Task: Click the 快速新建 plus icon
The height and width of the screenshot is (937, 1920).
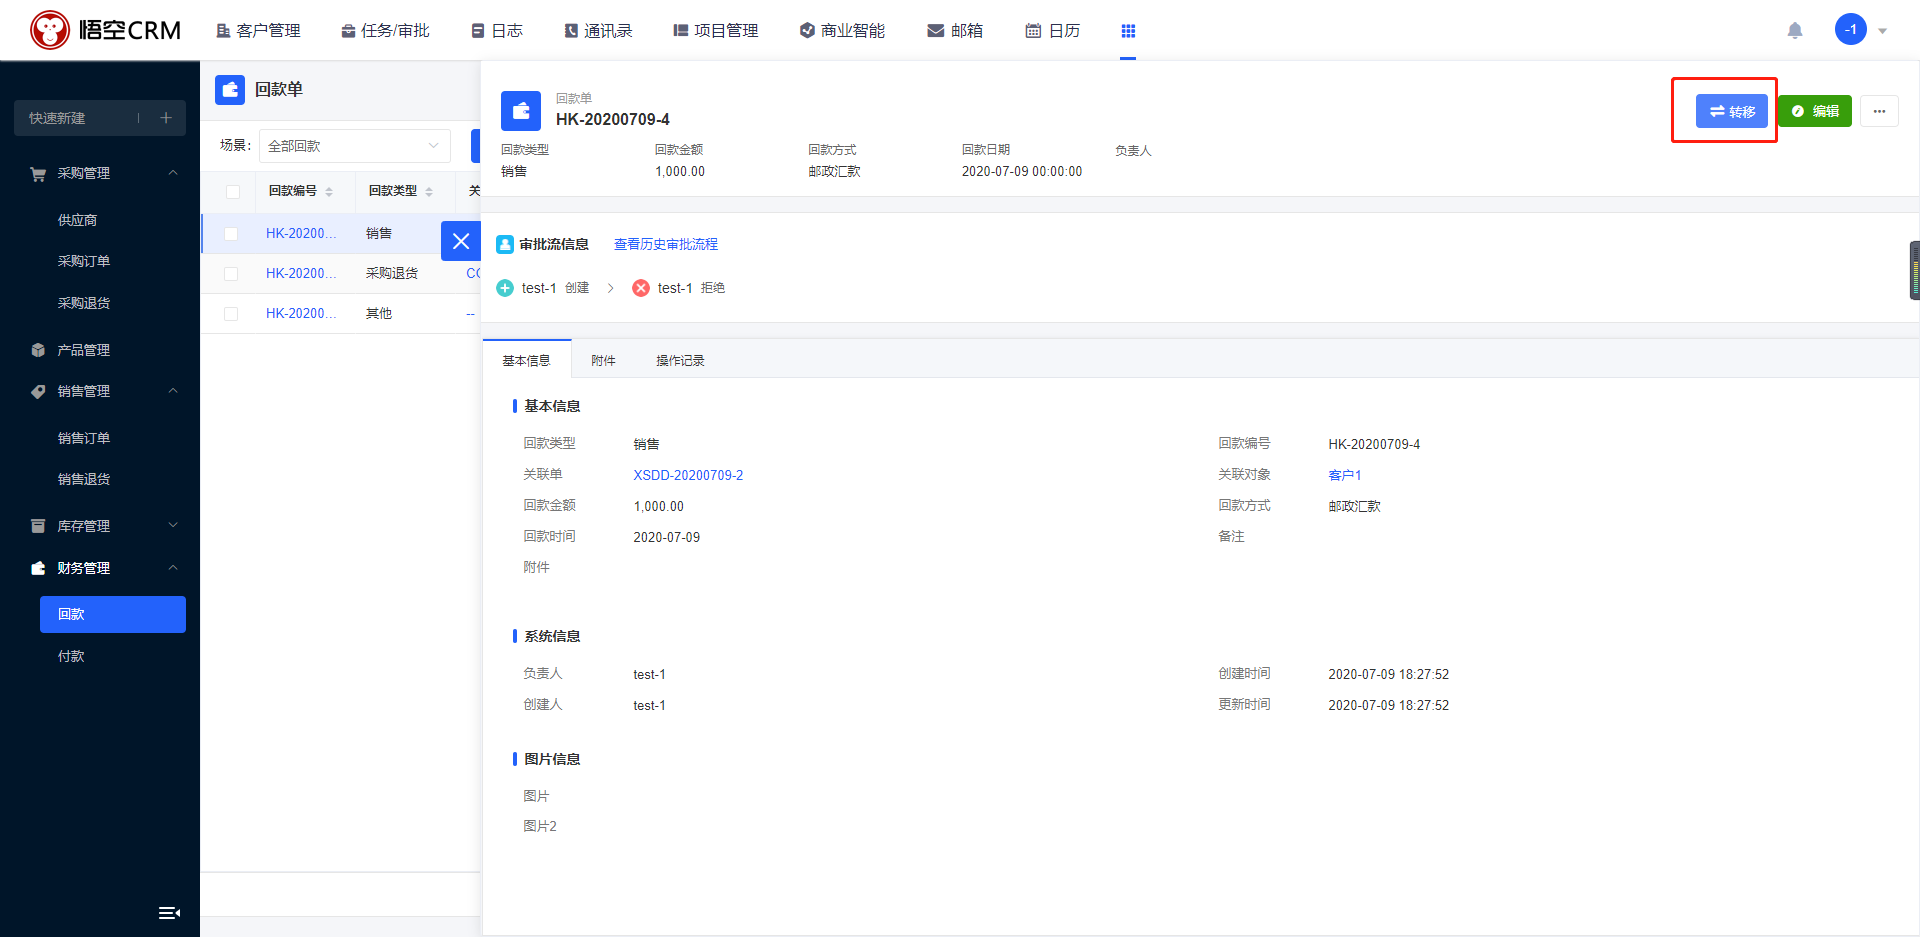Action: point(166,118)
